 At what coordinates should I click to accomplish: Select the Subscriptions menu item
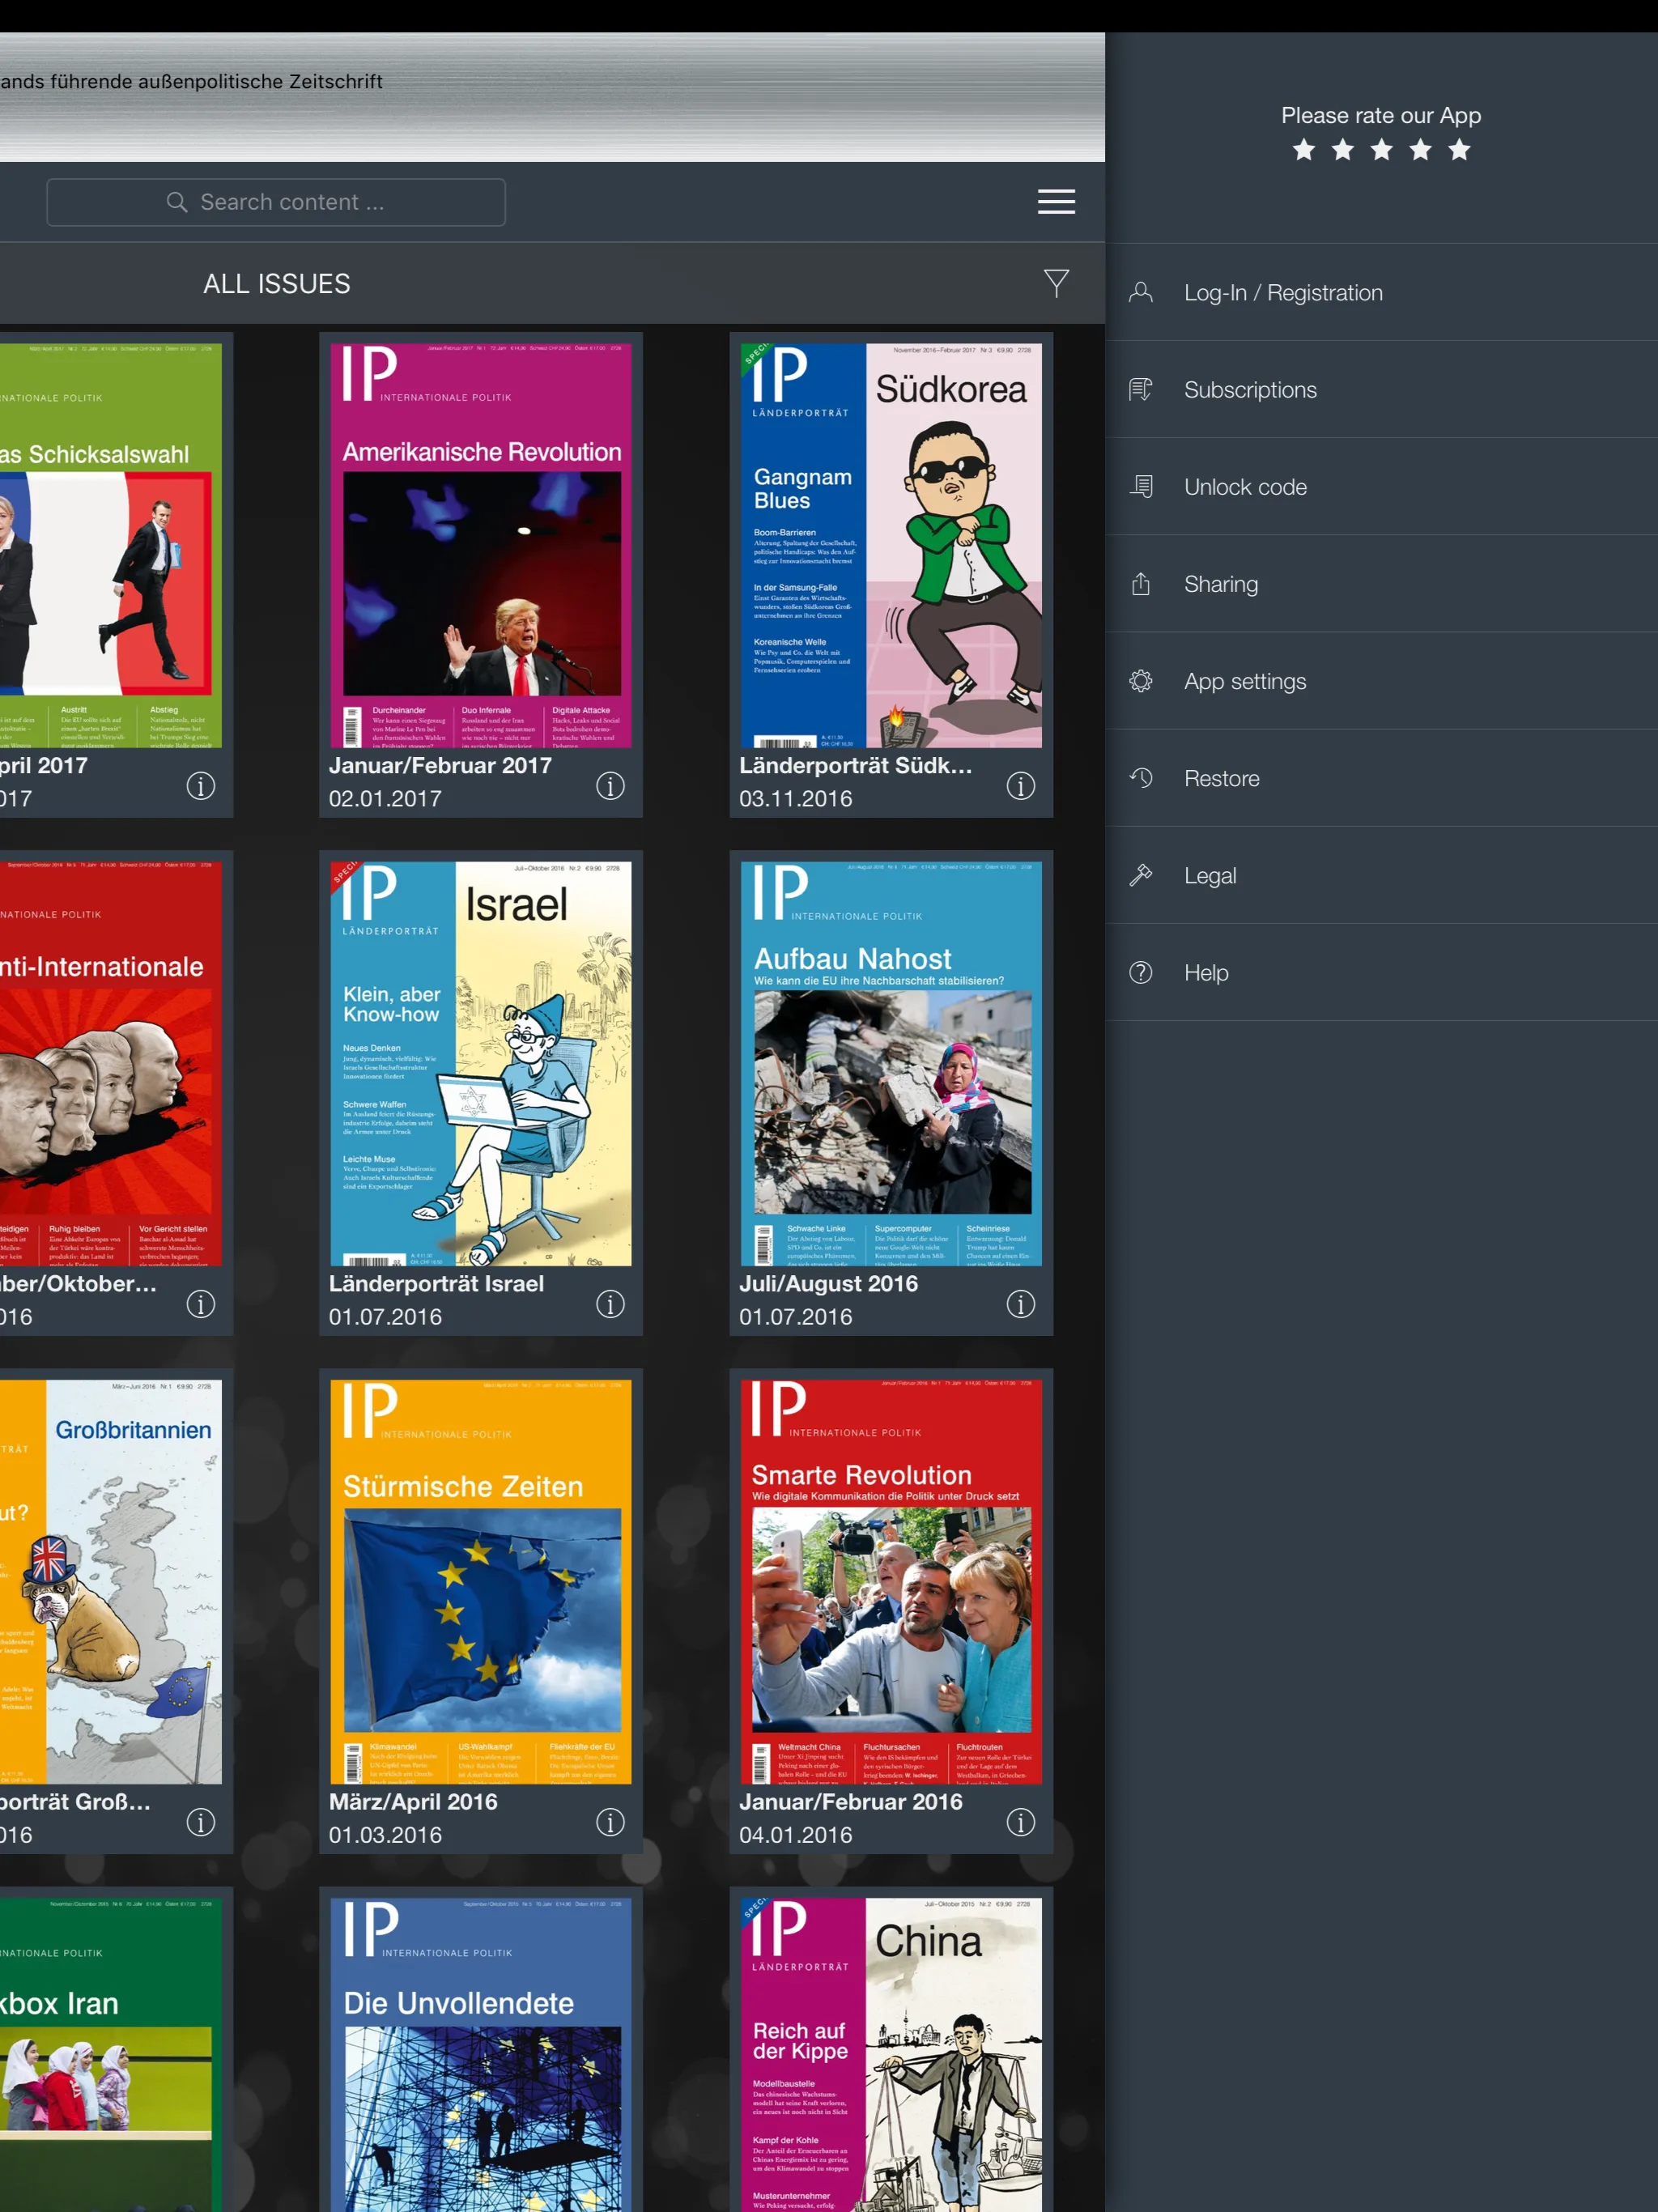click(1381, 390)
